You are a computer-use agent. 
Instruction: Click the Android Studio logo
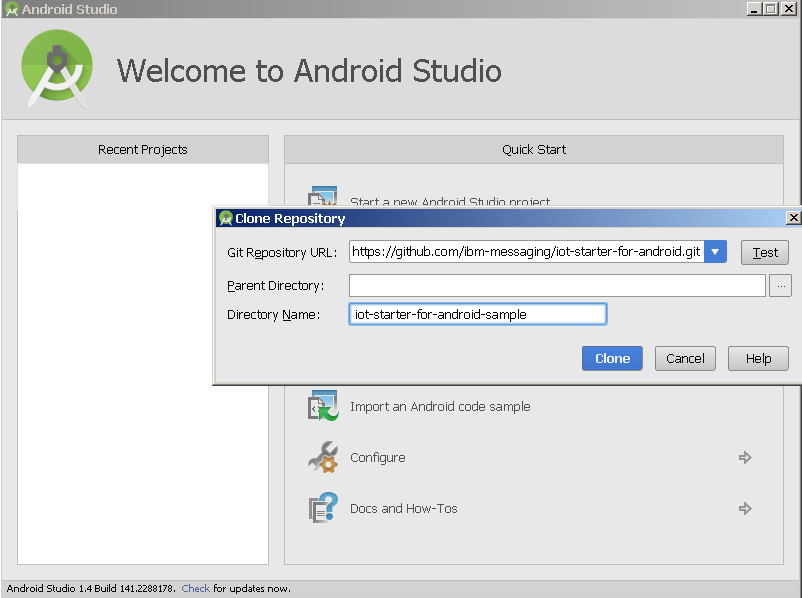[x=57, y=68]
